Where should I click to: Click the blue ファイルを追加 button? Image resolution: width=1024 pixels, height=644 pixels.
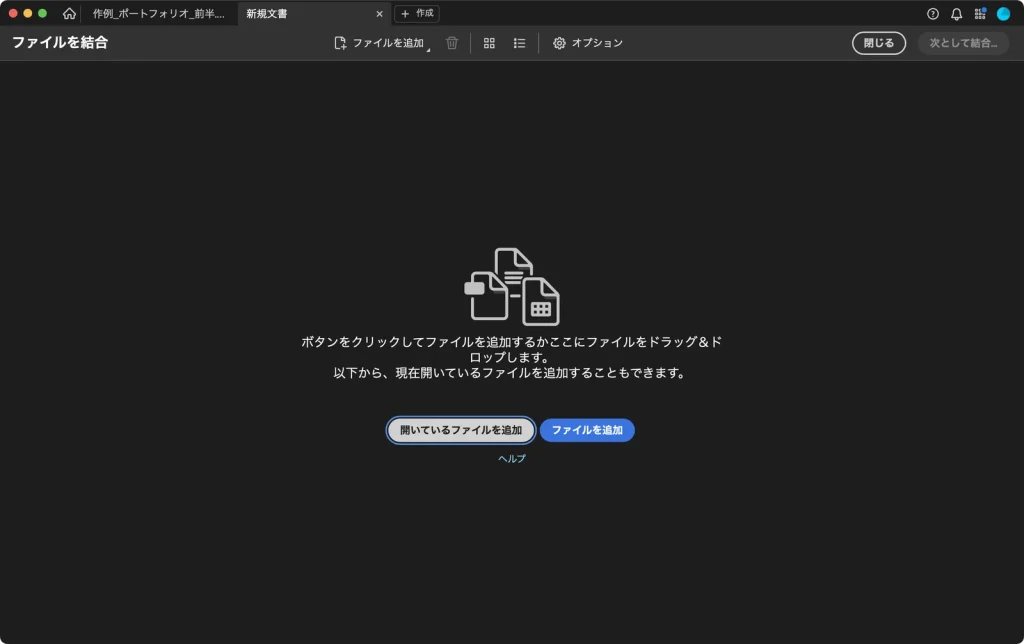coord(587,430)
